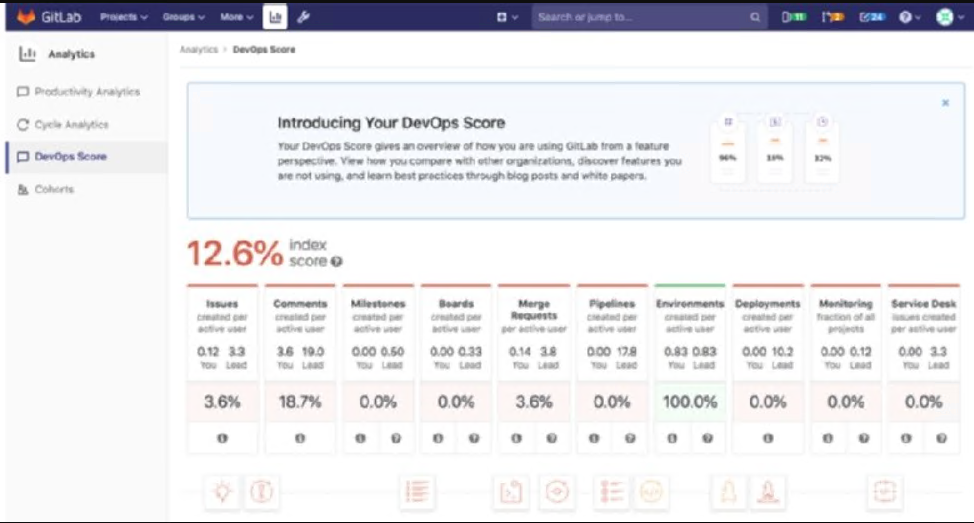Open Admin Area via wrench icon
Viewport: 974px width, 523px height.
coord(303,17)
